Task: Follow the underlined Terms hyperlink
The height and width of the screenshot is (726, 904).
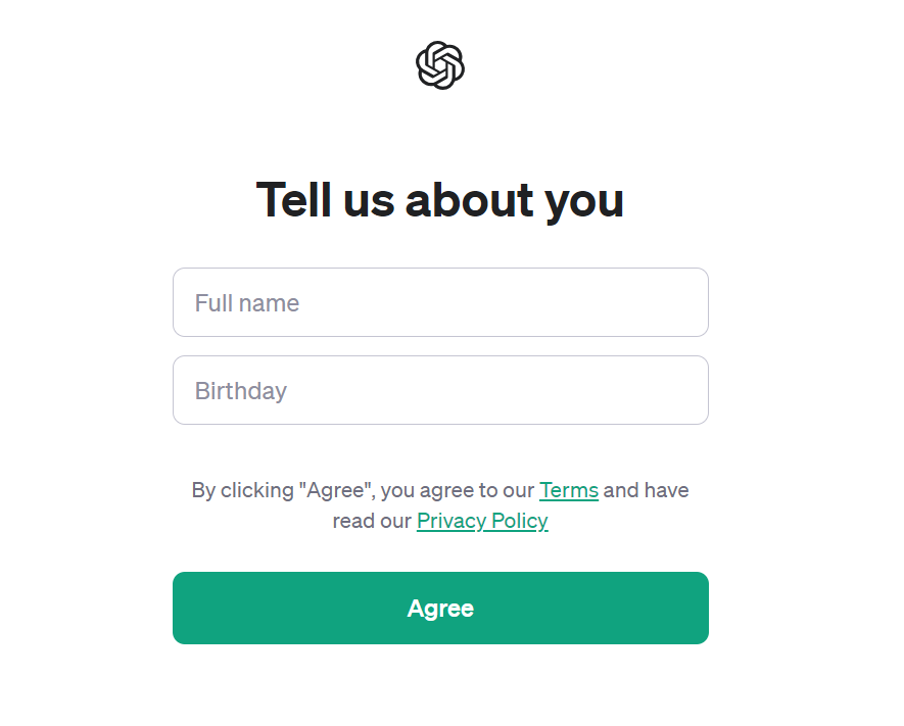Action: (x=568, y=490)
